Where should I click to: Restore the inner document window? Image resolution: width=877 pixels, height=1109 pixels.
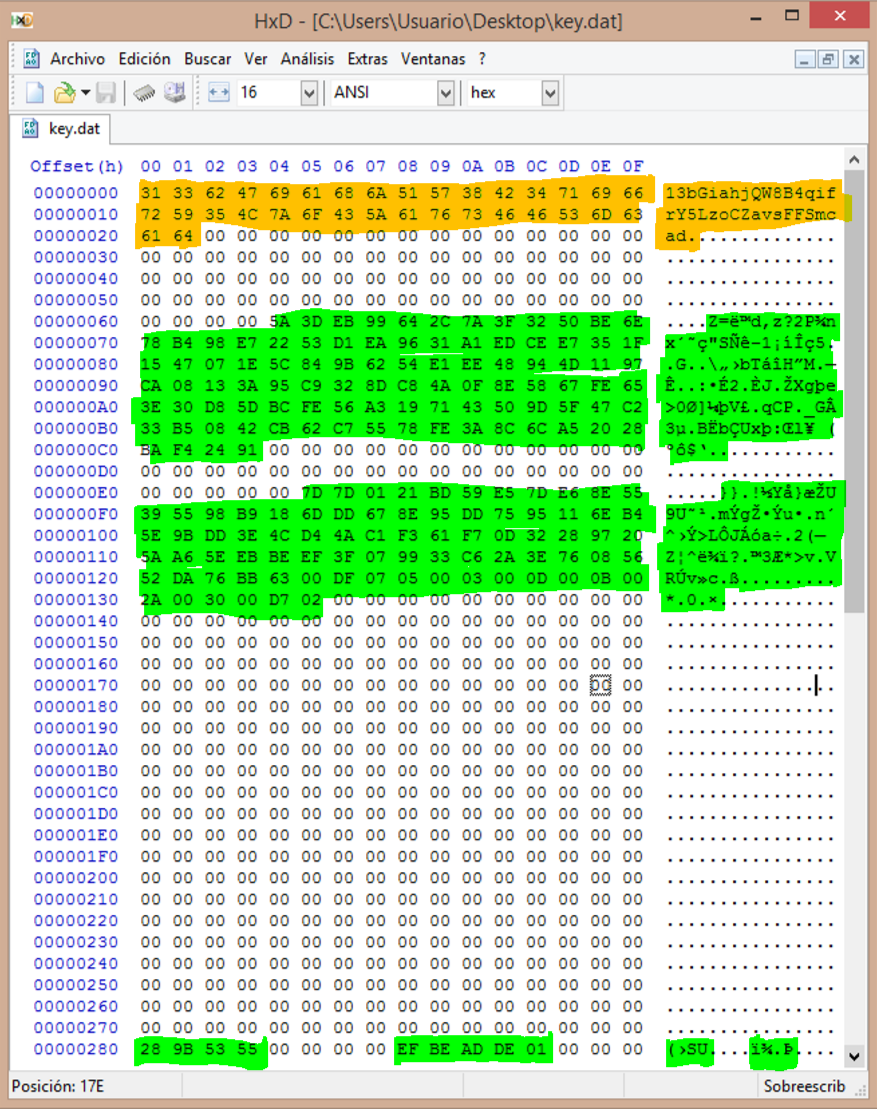pos(828,59)
